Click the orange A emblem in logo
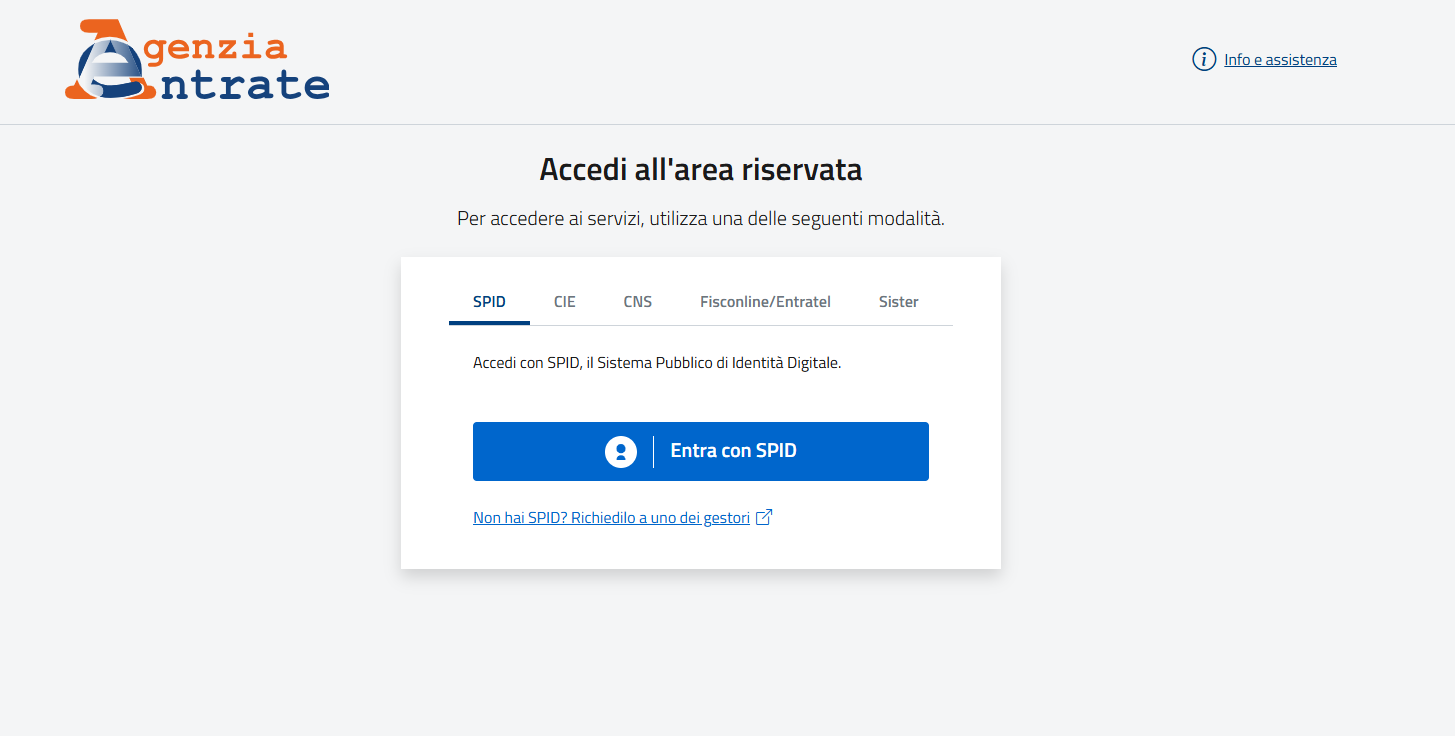Screen dimensions: 1455x736 [105, 60]
